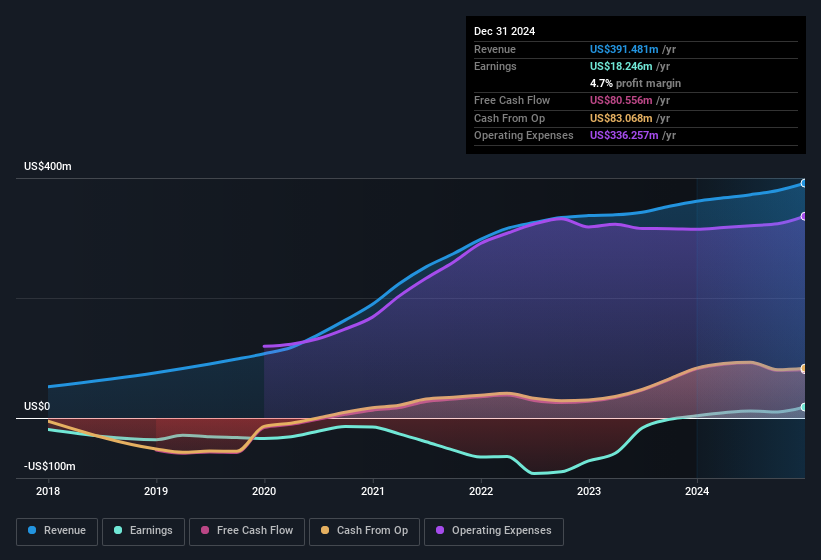This screenshot has width=821, height=560.
Task: Click the US$336.257m operating expenses value
Action: (624, 136)
